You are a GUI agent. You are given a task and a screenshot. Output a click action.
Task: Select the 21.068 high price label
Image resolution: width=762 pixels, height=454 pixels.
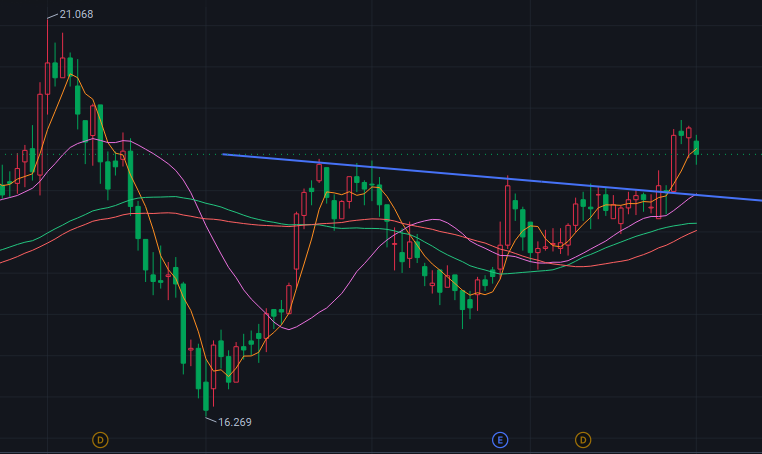click(76, 15)
